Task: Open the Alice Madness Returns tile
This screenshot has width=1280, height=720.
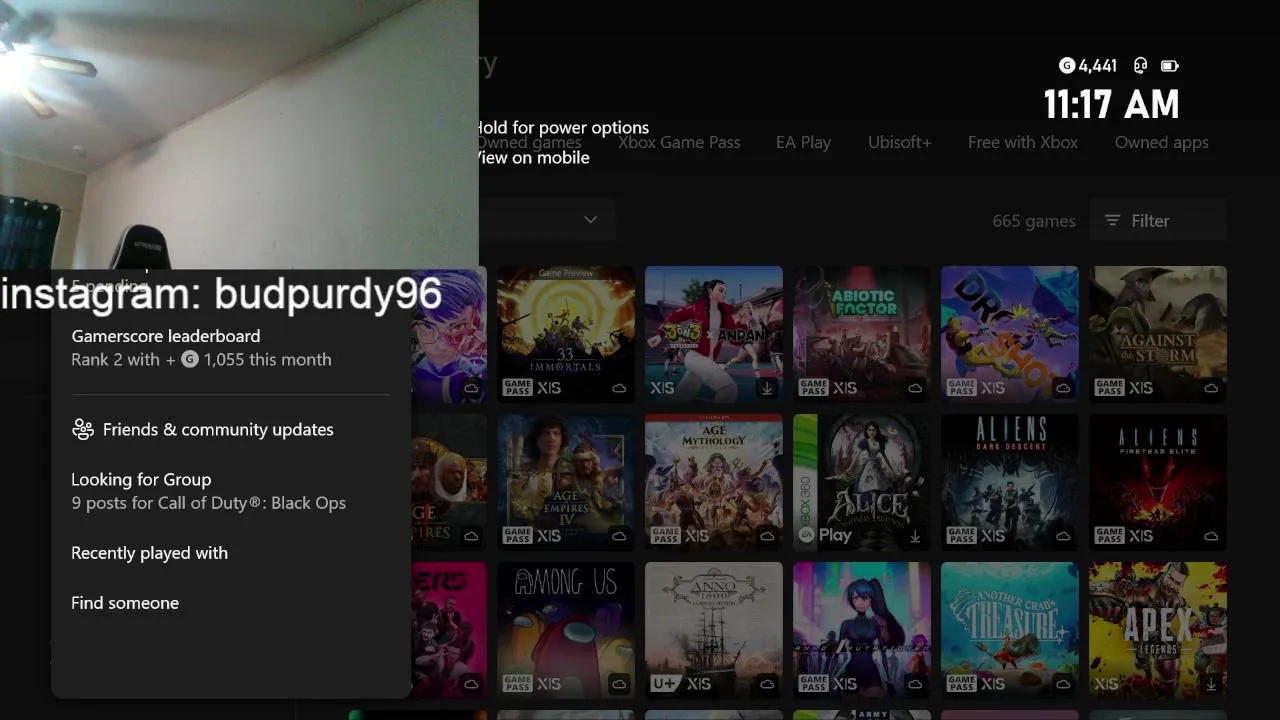Action: [862, 482]
